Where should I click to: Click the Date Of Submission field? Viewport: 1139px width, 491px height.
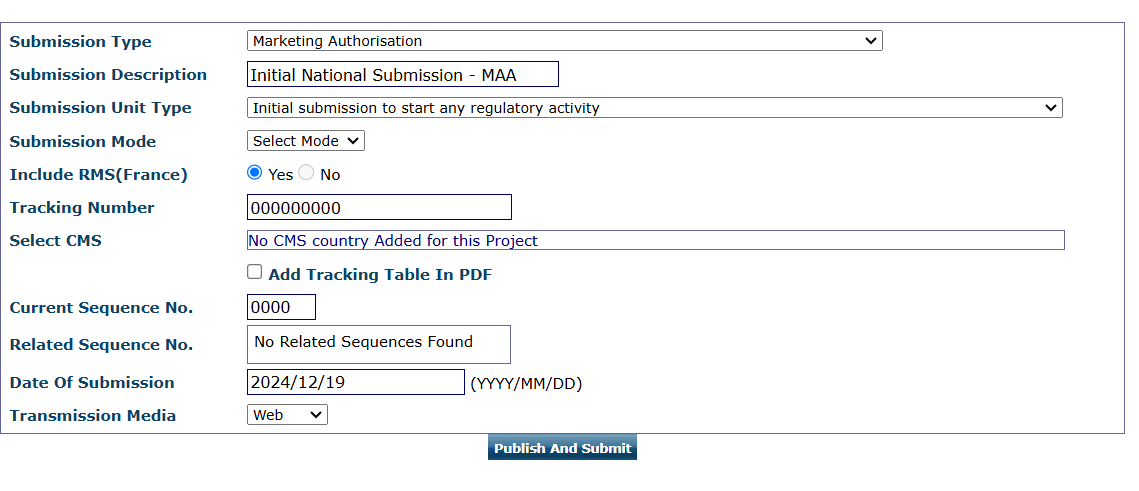point(355,382)
